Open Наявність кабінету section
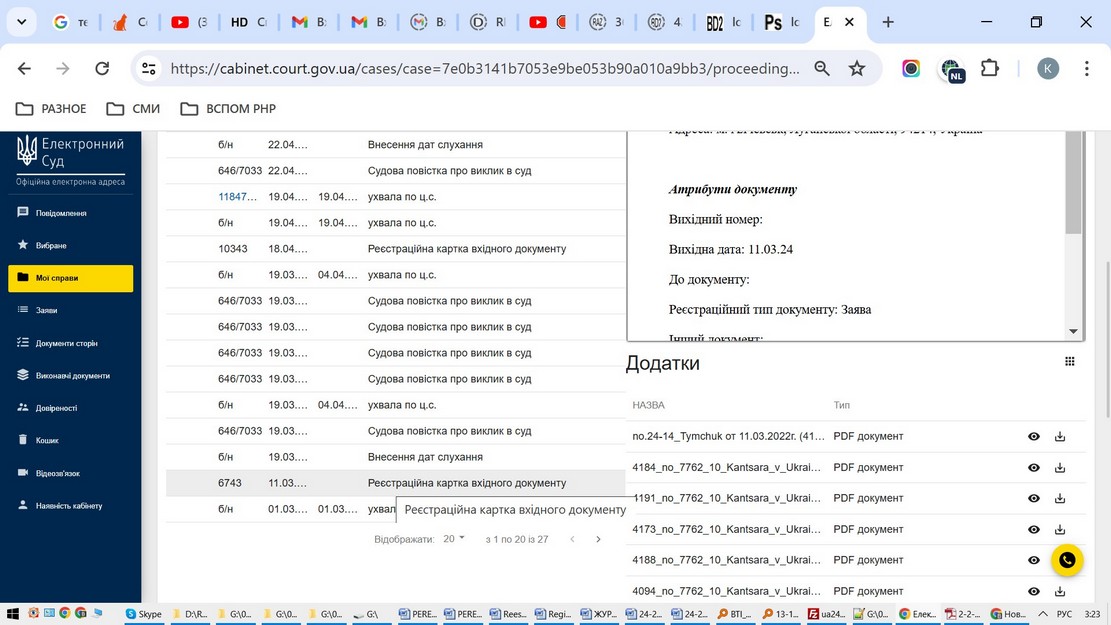 (x=70, y=505)
